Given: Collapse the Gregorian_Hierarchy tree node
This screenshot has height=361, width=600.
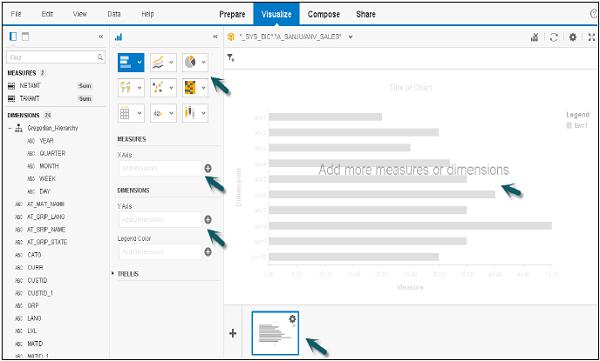Looking at the screenshot, I should point(10,128).
